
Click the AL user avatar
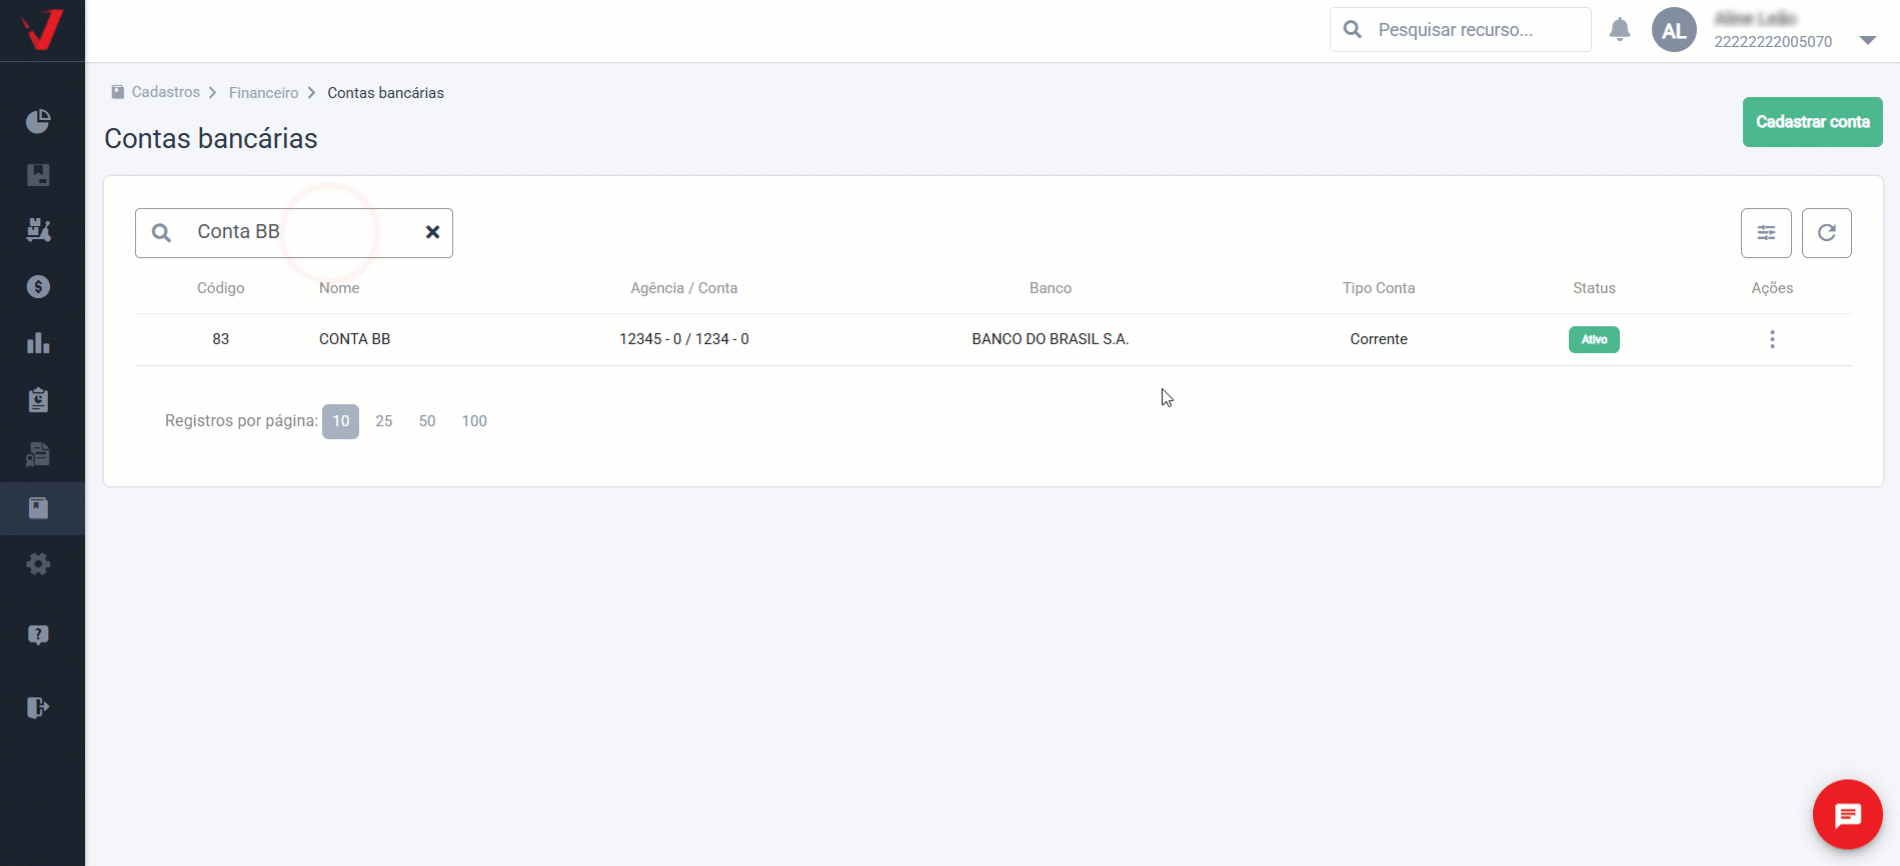[1674, 30]
